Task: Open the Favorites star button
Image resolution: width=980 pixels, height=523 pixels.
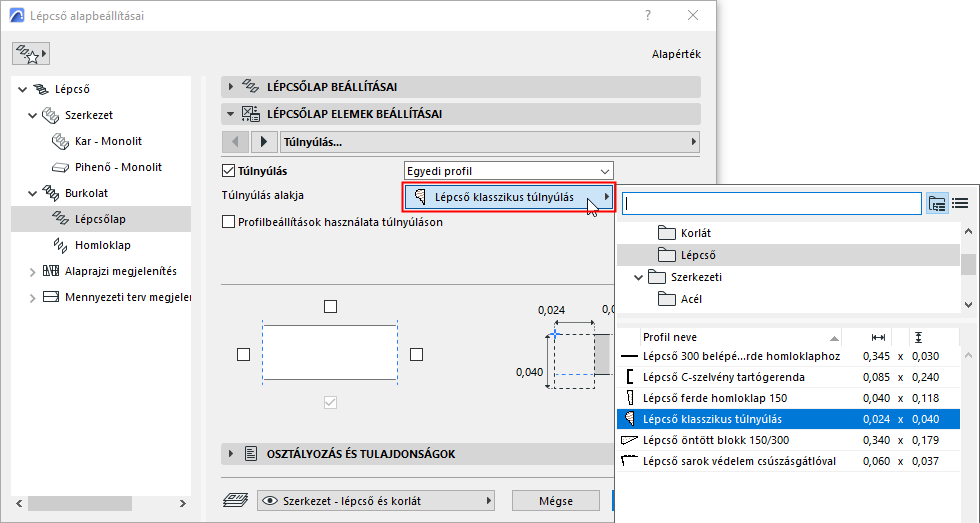Action: coord(31,54)
